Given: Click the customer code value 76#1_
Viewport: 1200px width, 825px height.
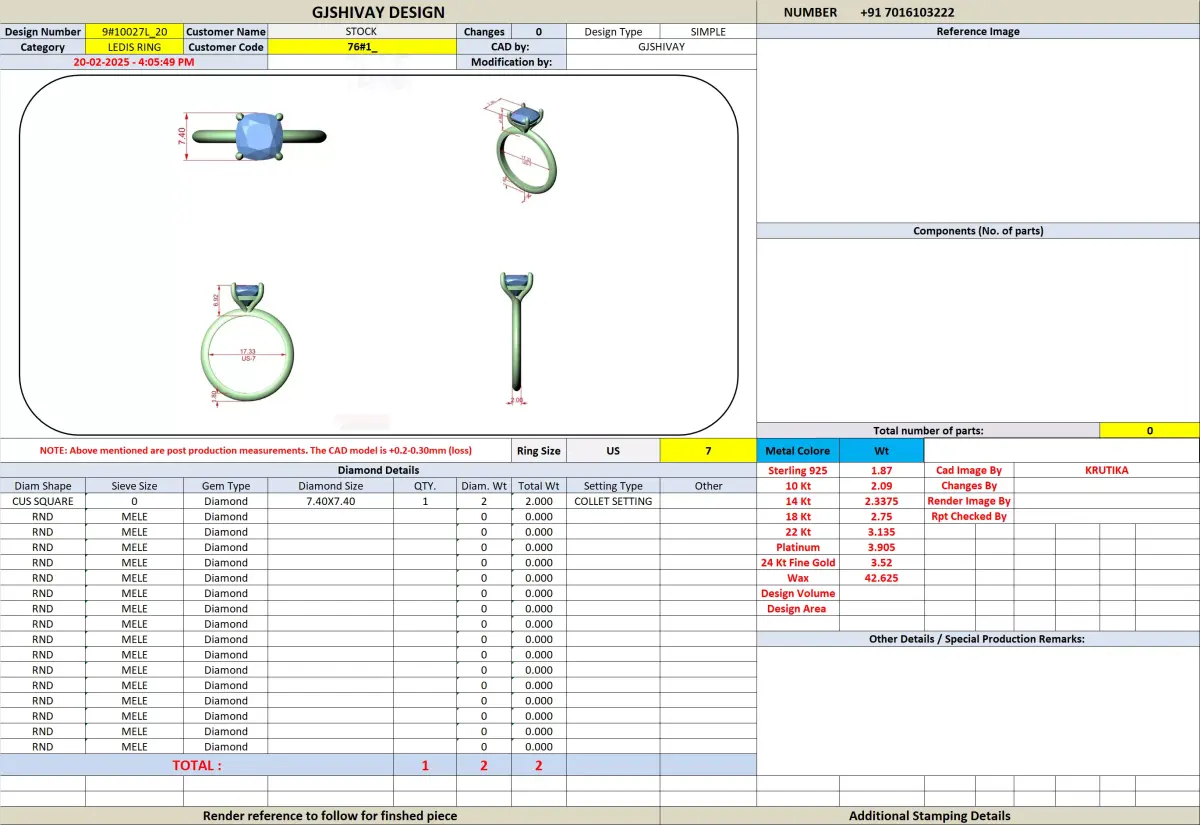Looking at the screenshot, I should tap(362, 47).
